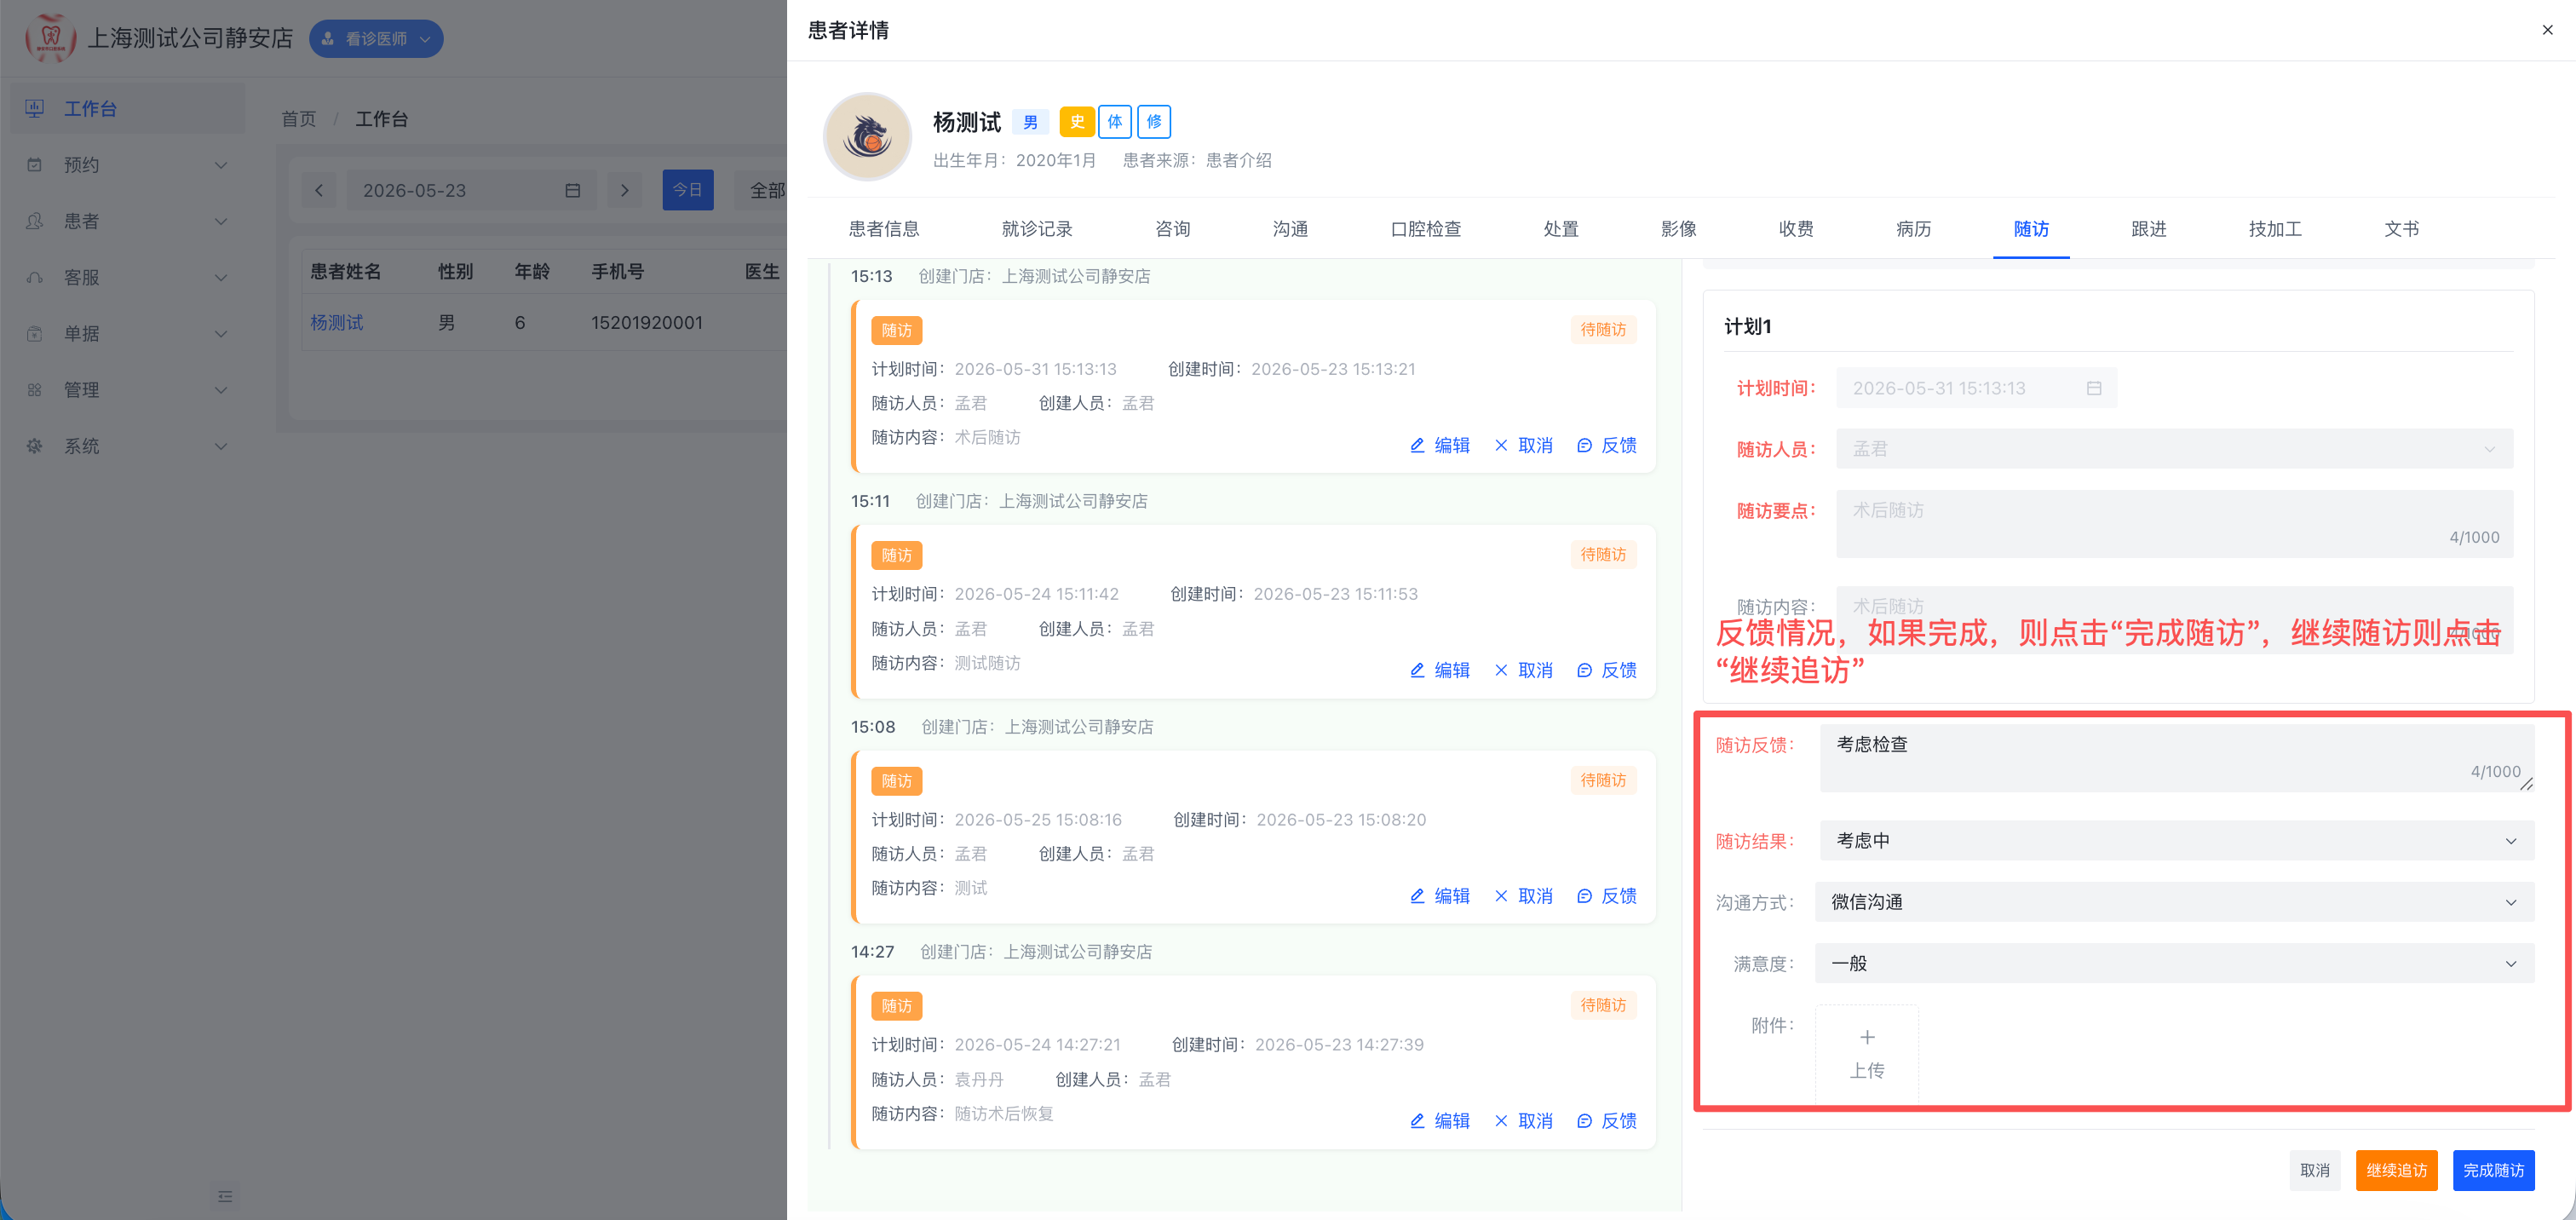Viewport: 2576px width, 1220px height.
Task: Click the 工作台 monitor icon in sidebar
Action: (35, 108)
